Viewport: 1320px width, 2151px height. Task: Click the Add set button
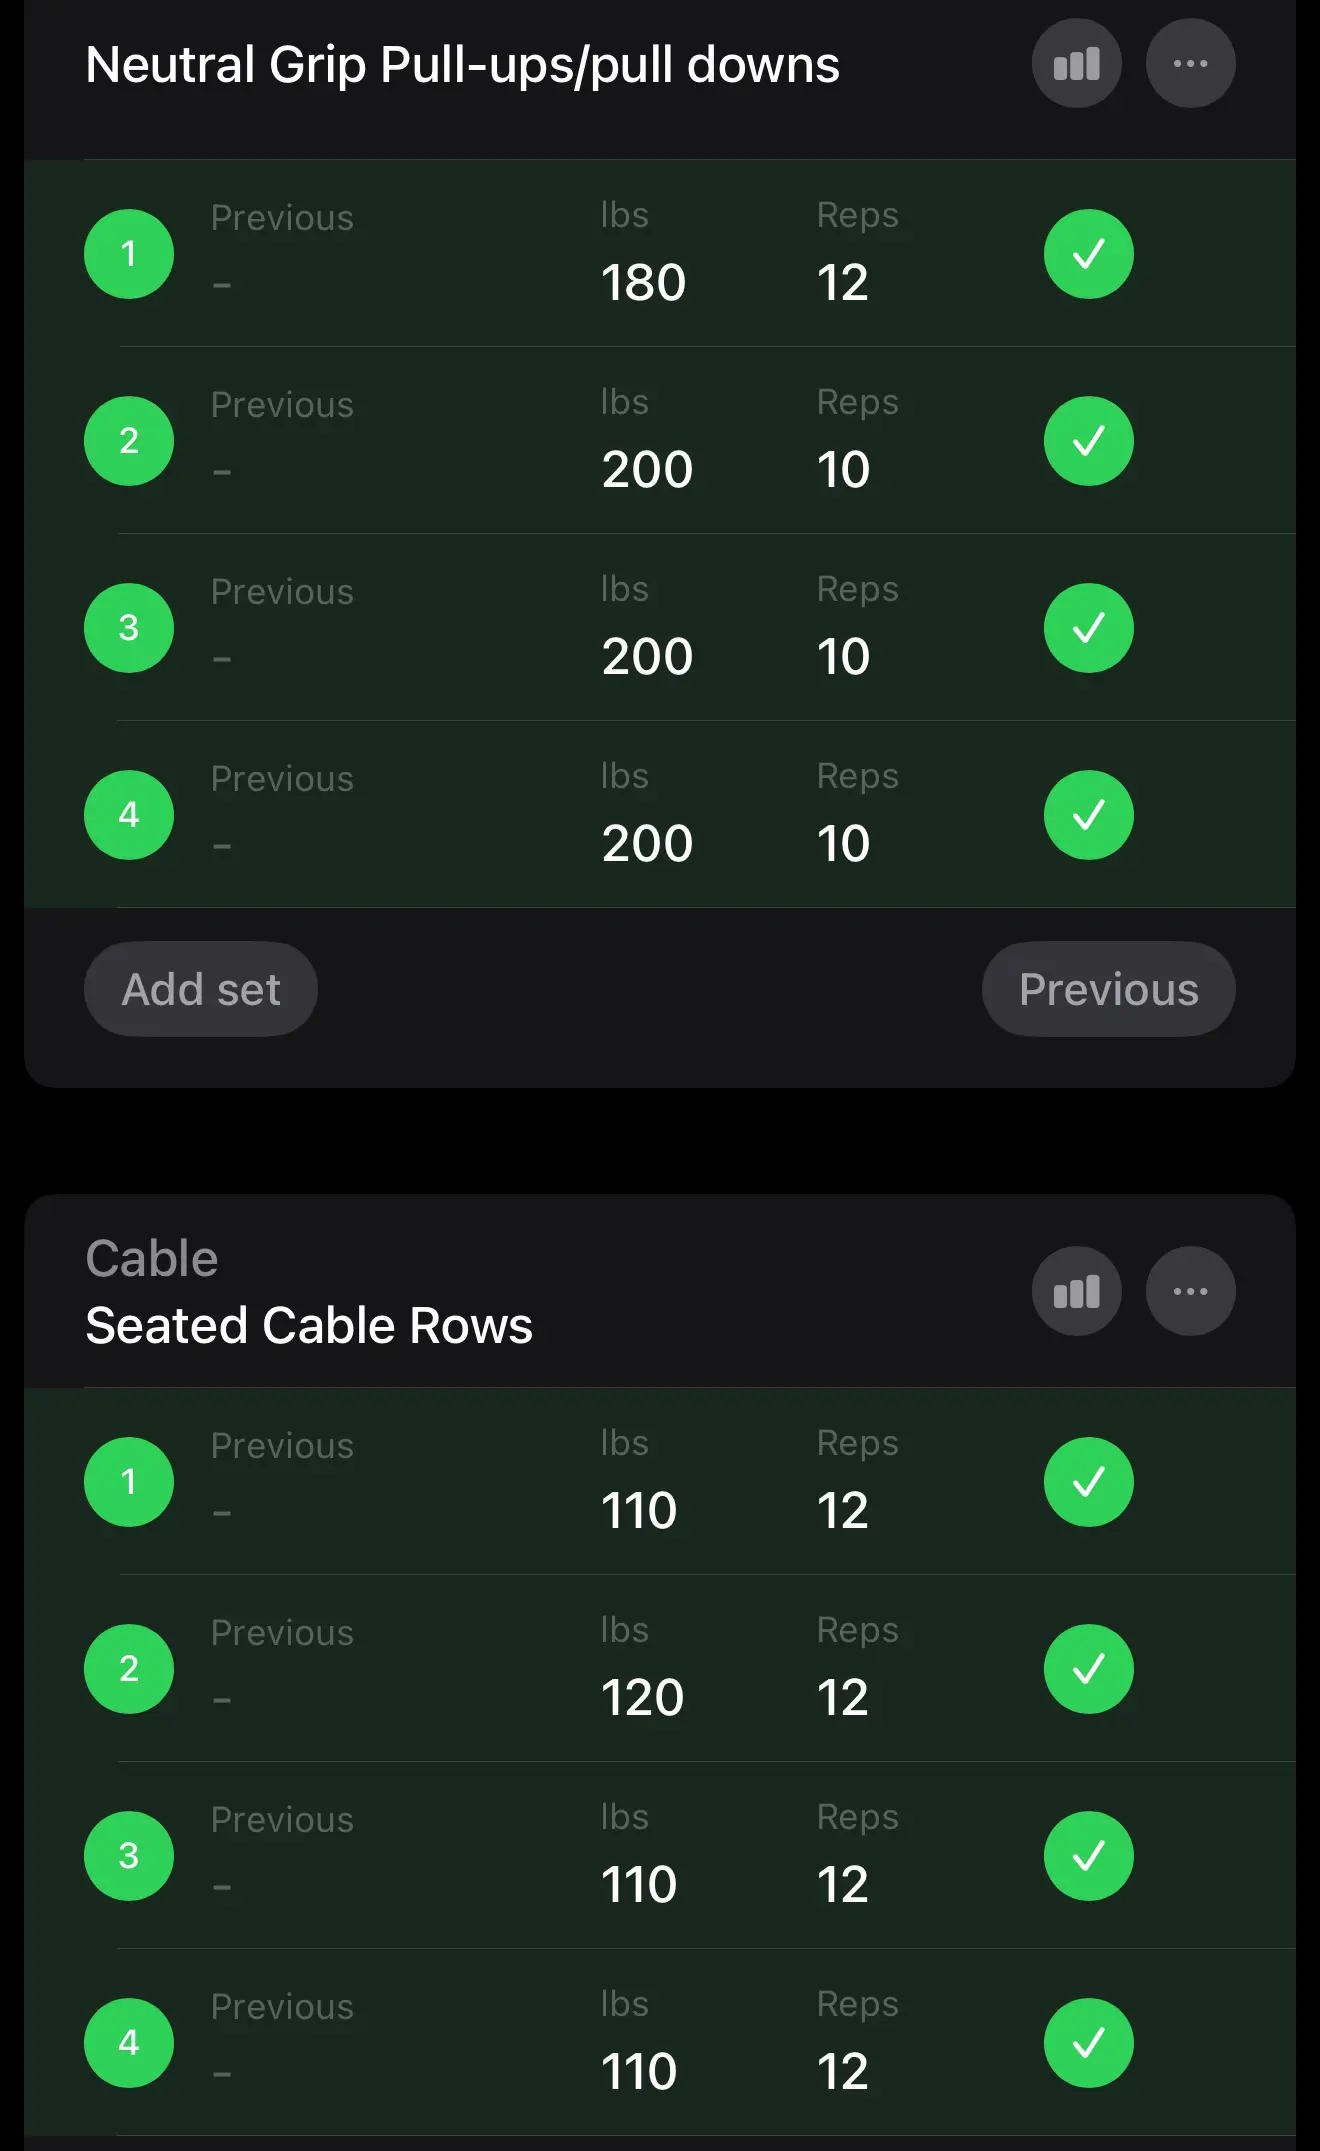pos(201,989)
